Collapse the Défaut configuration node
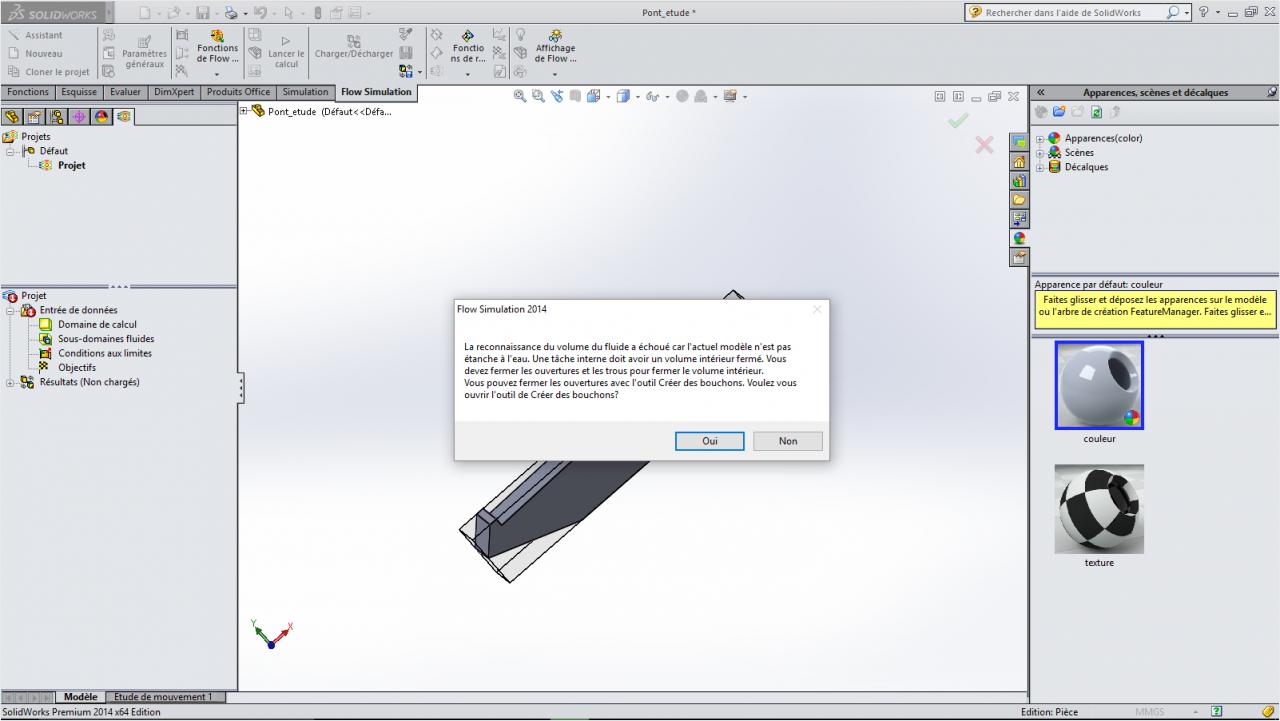Screen dimensions: 1280x721 pyautogui.click(x=11, y=151)
